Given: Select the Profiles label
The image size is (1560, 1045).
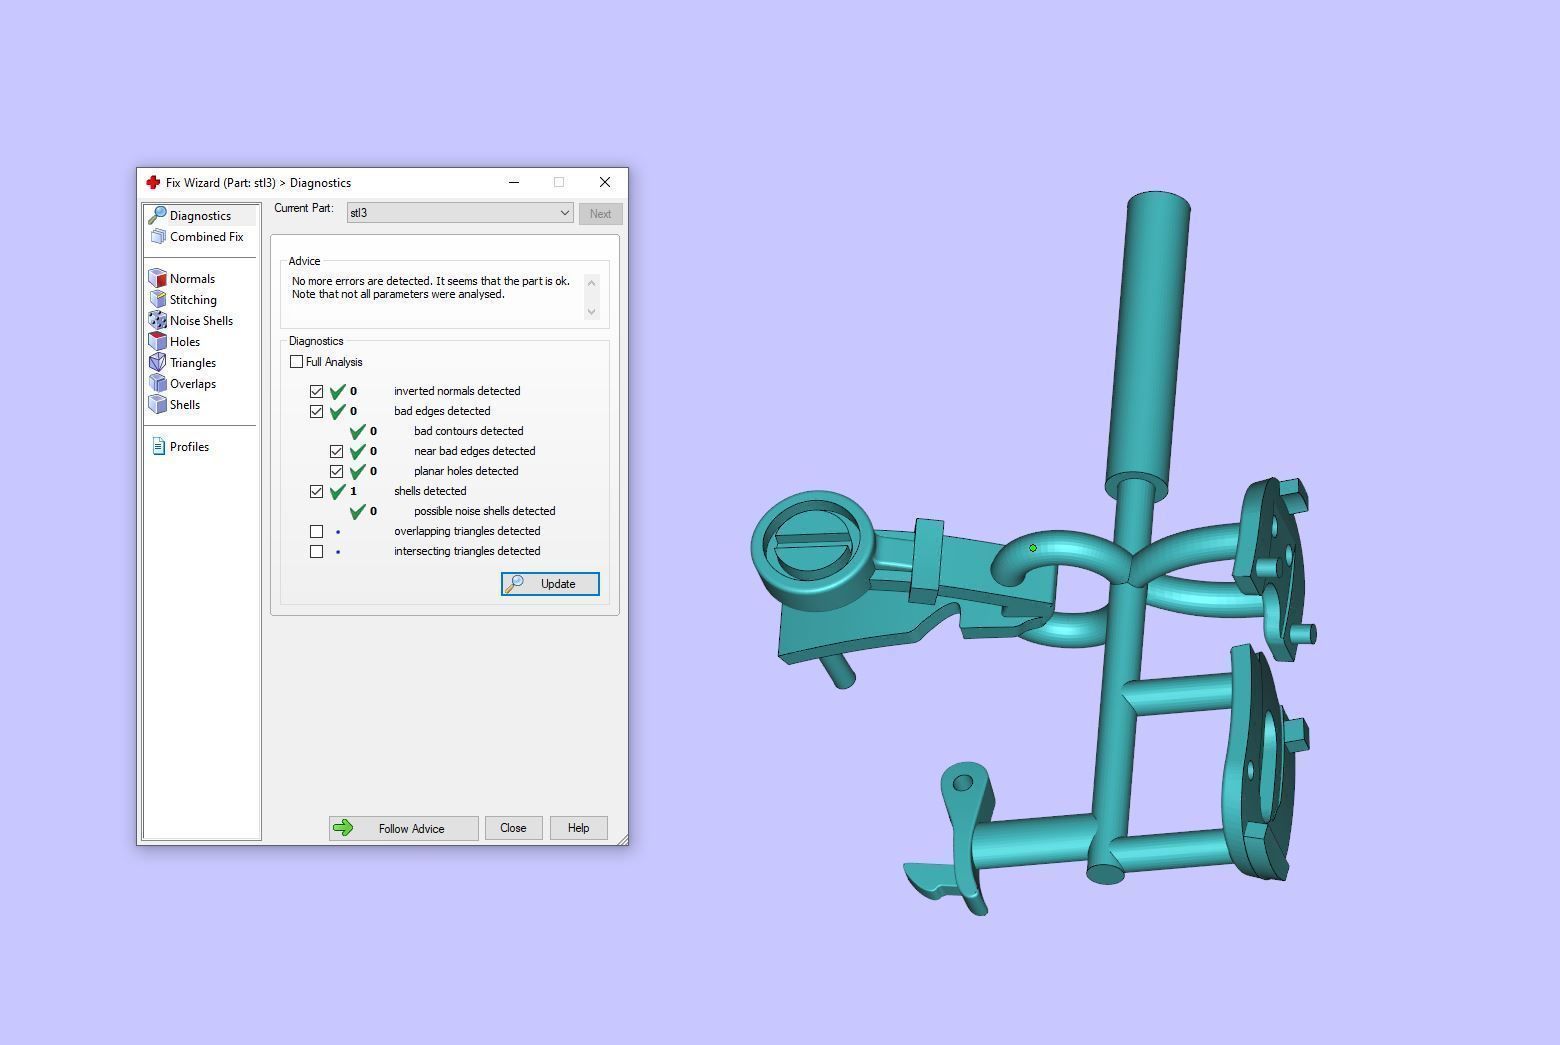Looking at the screenshot, I should 189,447.
